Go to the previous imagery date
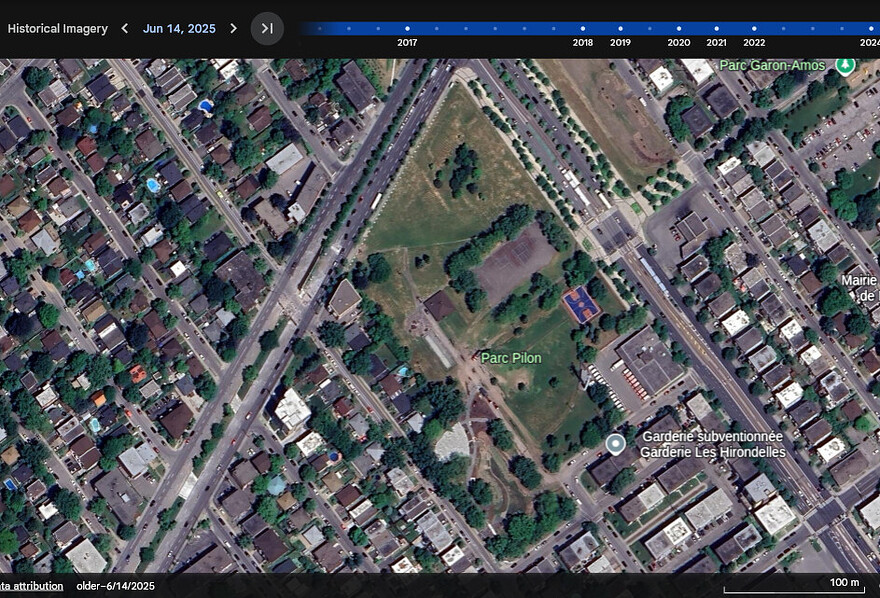This screenshot has height=598, width=880. pos(125,29)
